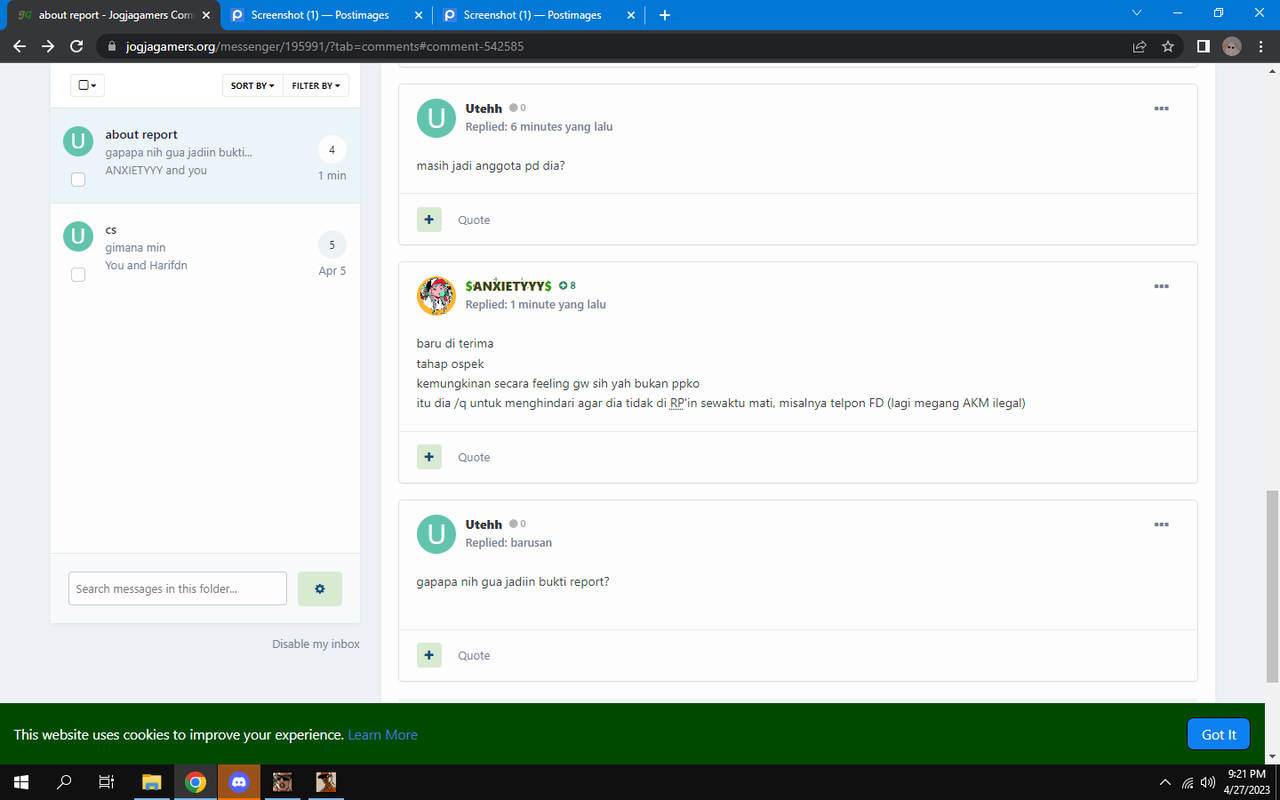Click the browser forward arrow

48,46
